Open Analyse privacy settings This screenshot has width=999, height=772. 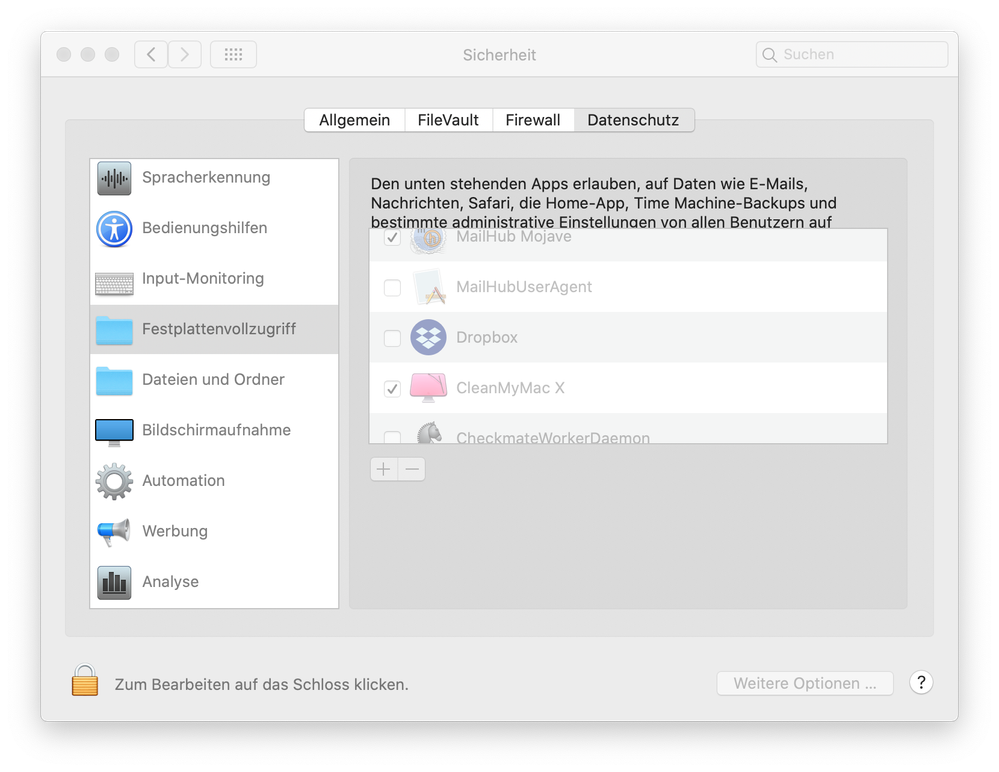[x=113, y=581]
